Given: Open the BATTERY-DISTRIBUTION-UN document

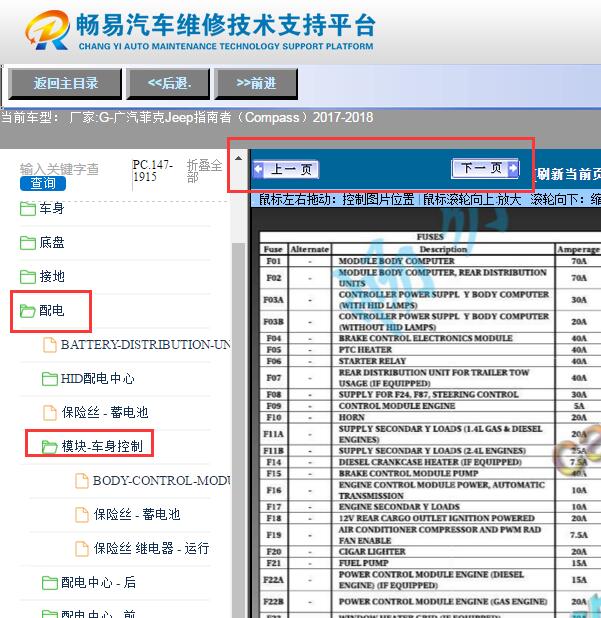Looking at the screenshot, I should 146,344.
